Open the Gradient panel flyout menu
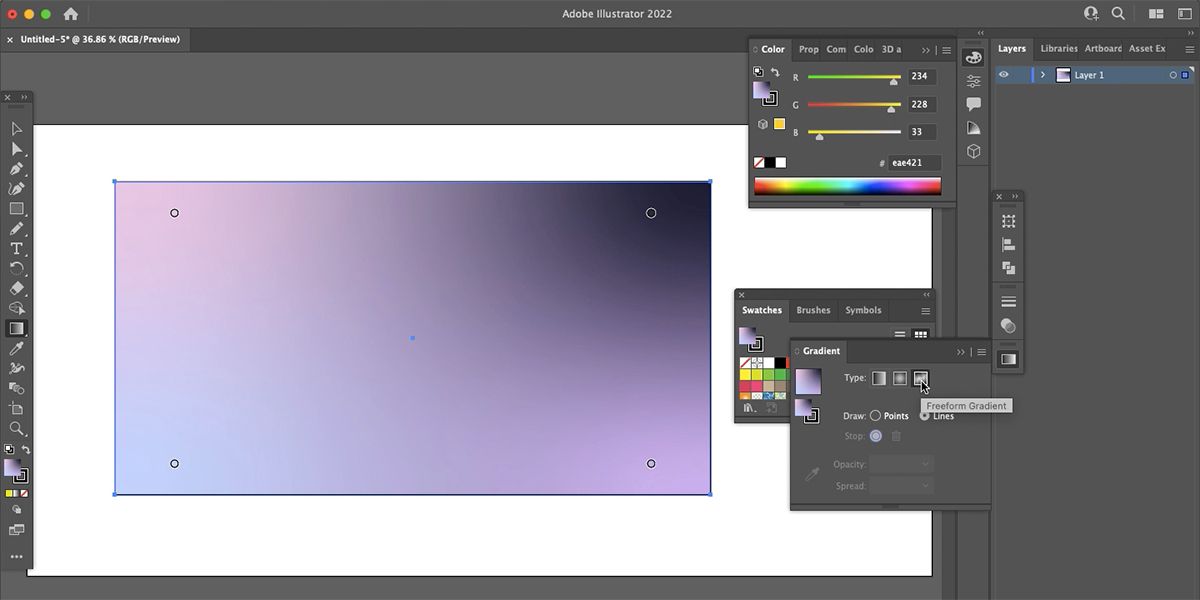 [x=981, y=351]
